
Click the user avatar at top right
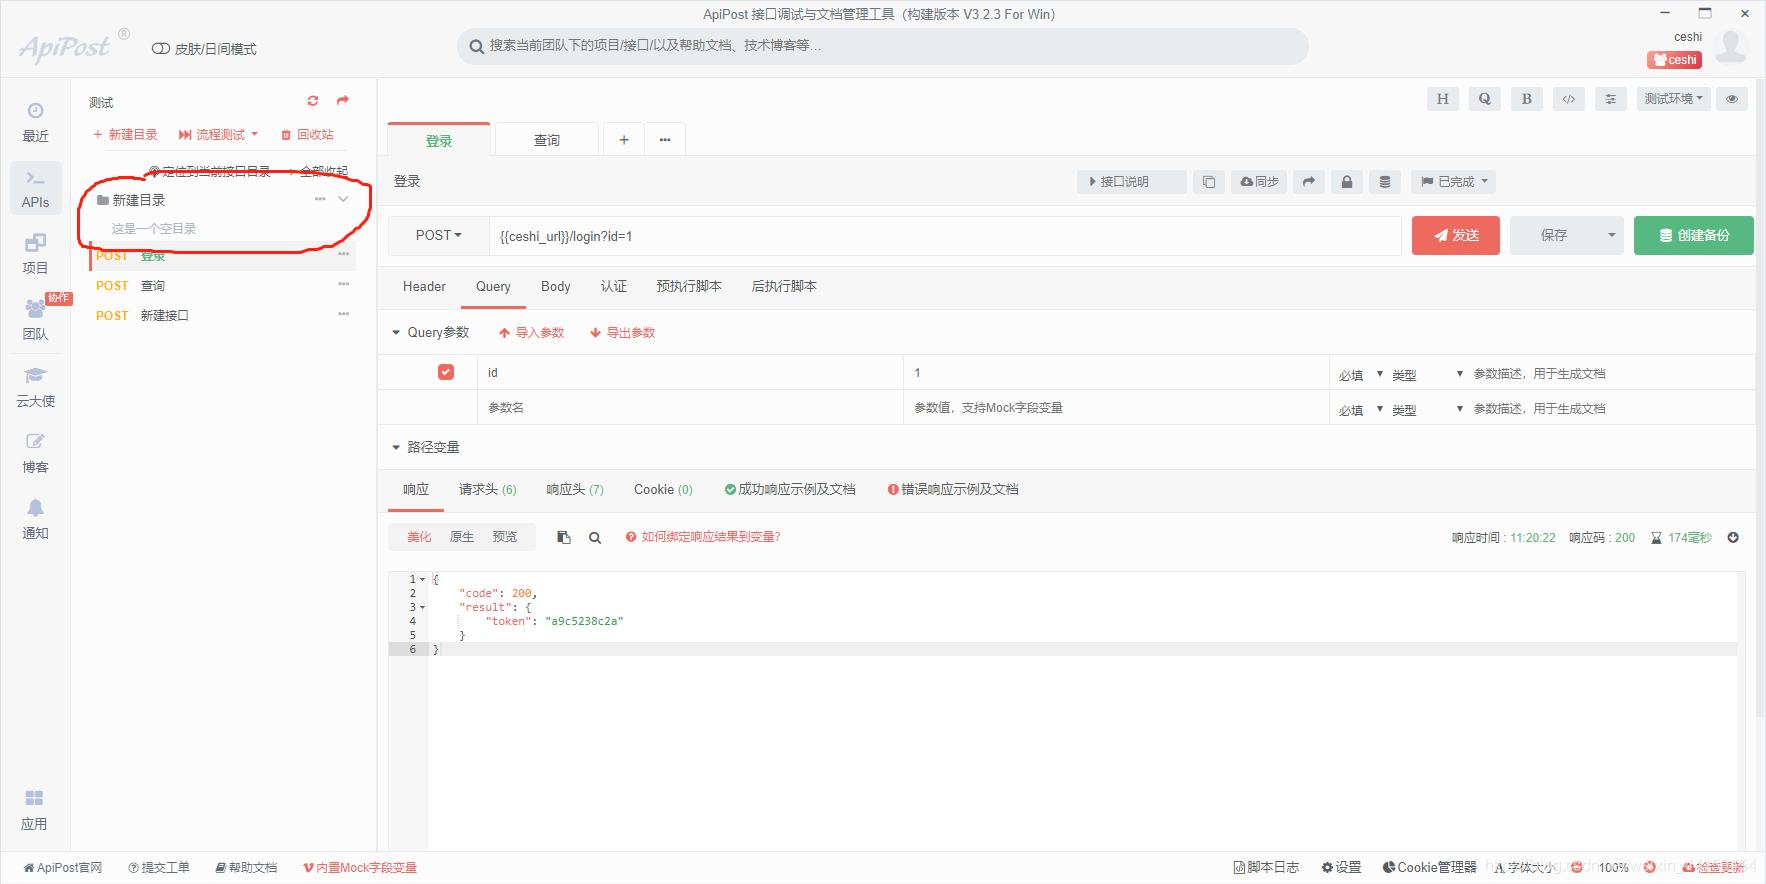pyautogui.click(x=1730, y=46)
